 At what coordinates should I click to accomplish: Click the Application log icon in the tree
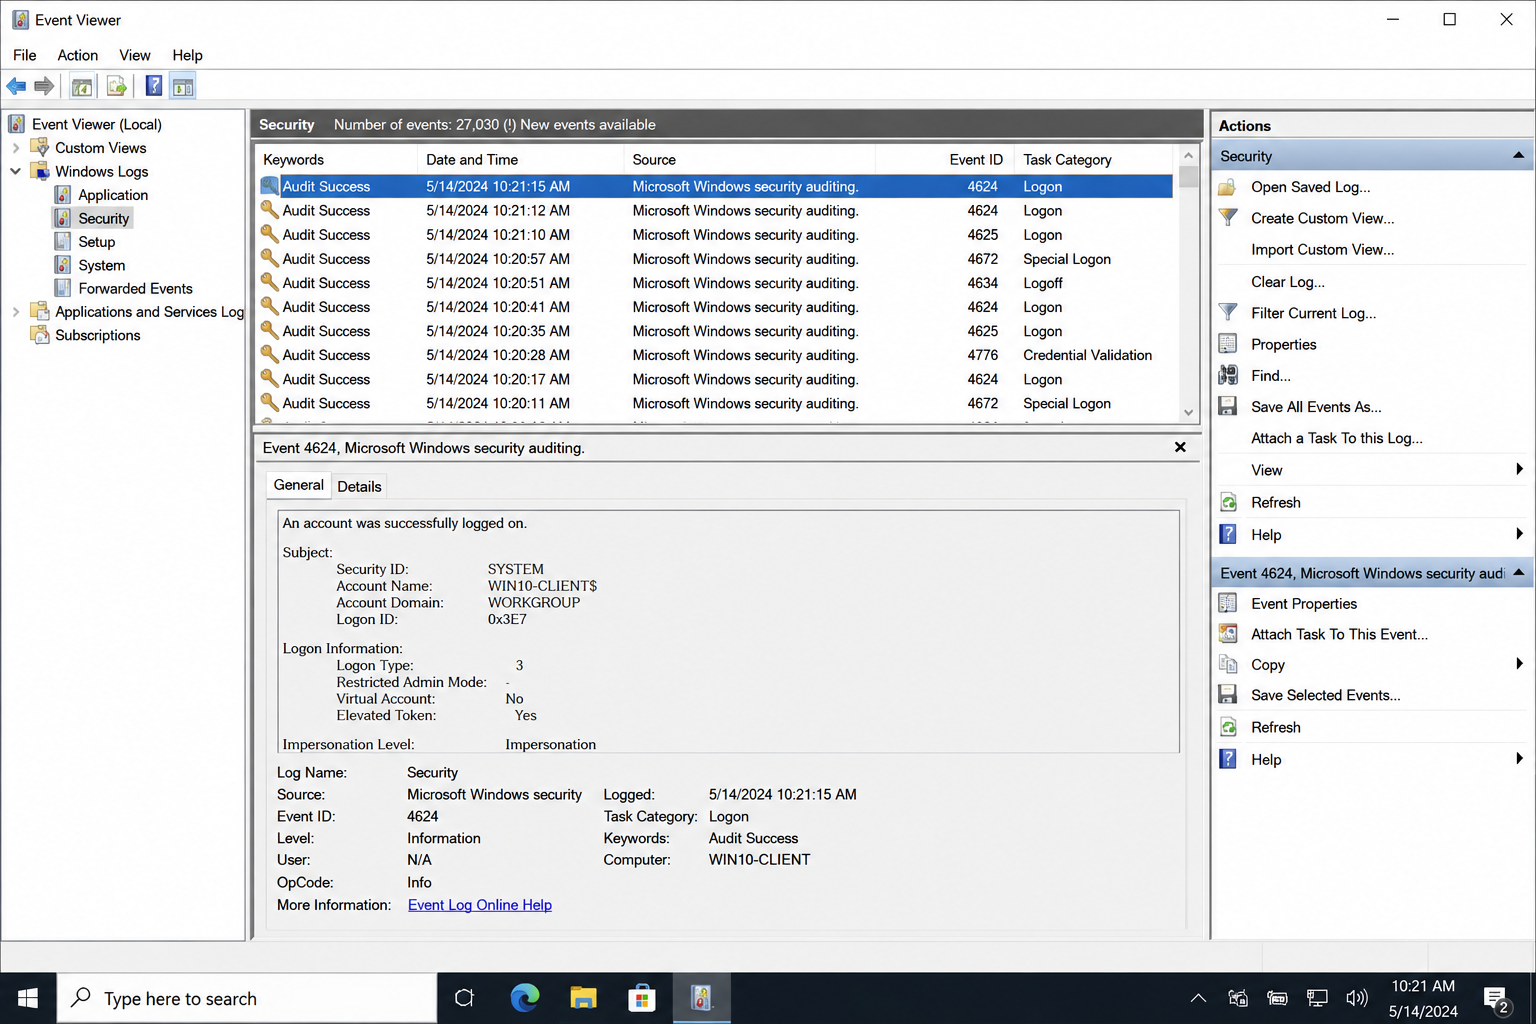pos(63,195)
